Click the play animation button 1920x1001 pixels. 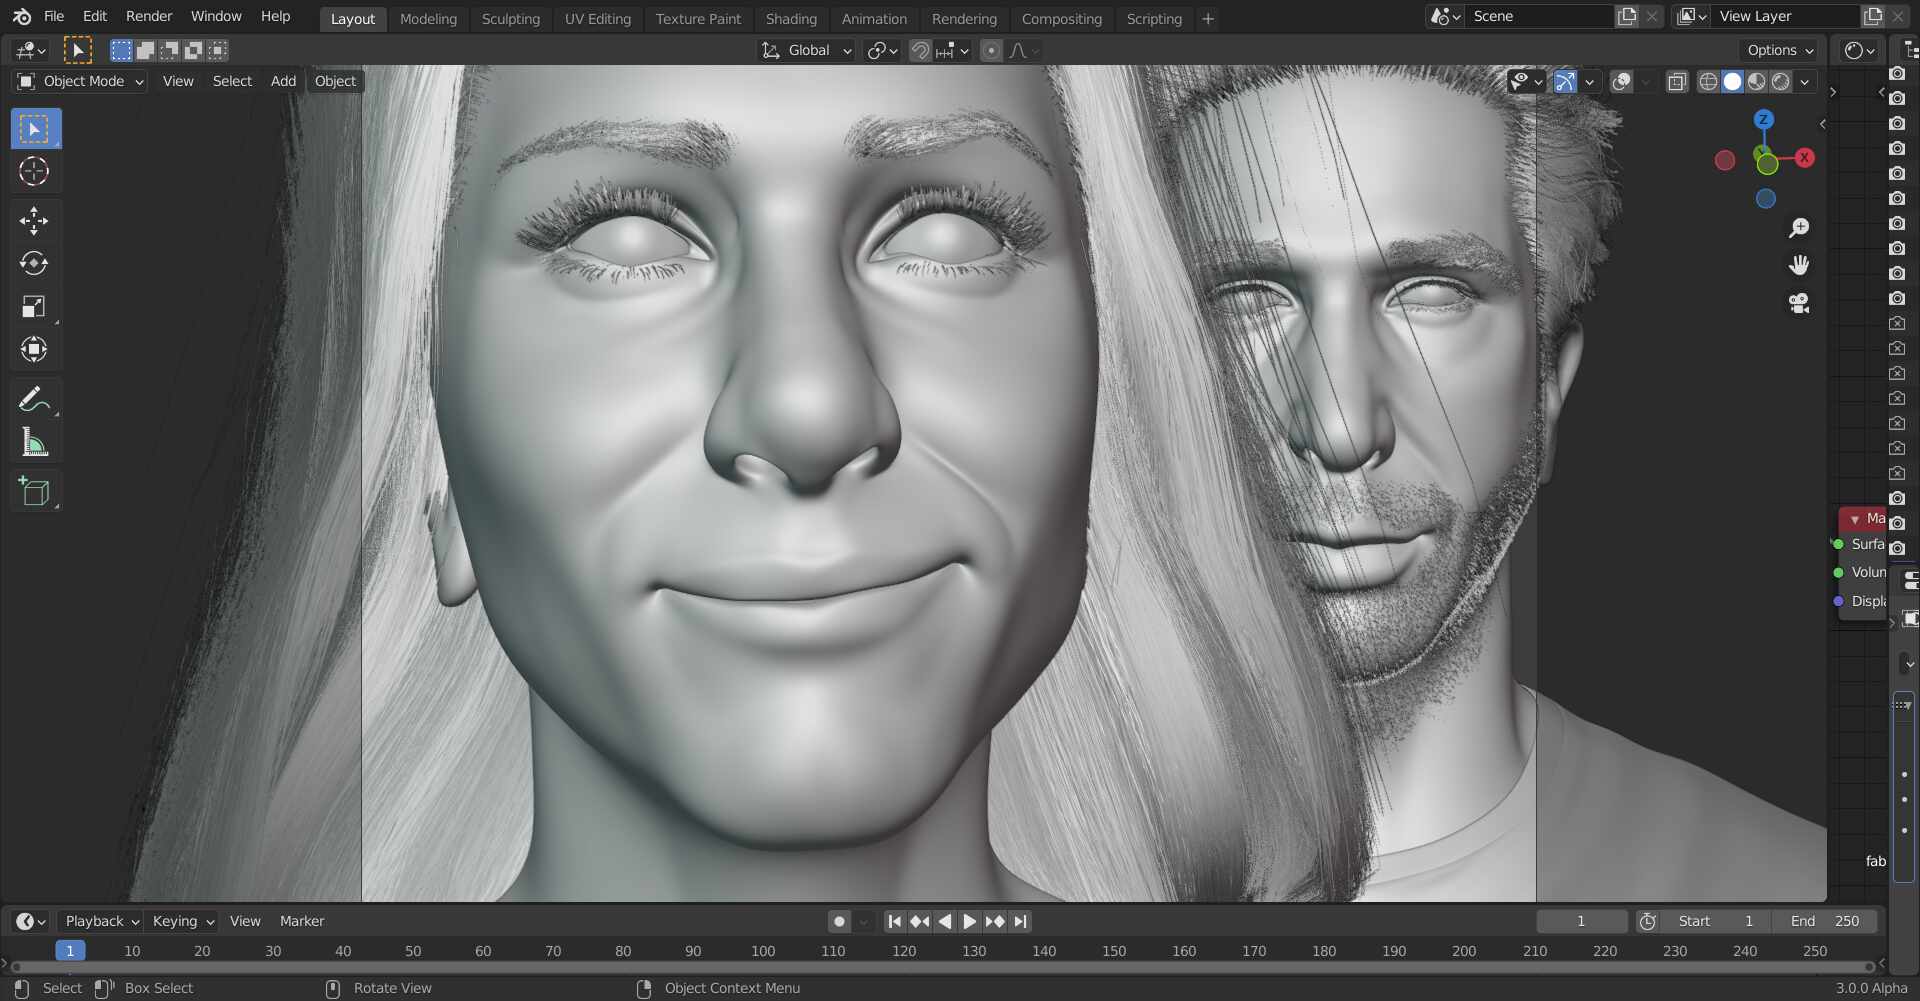coord(969,921)
